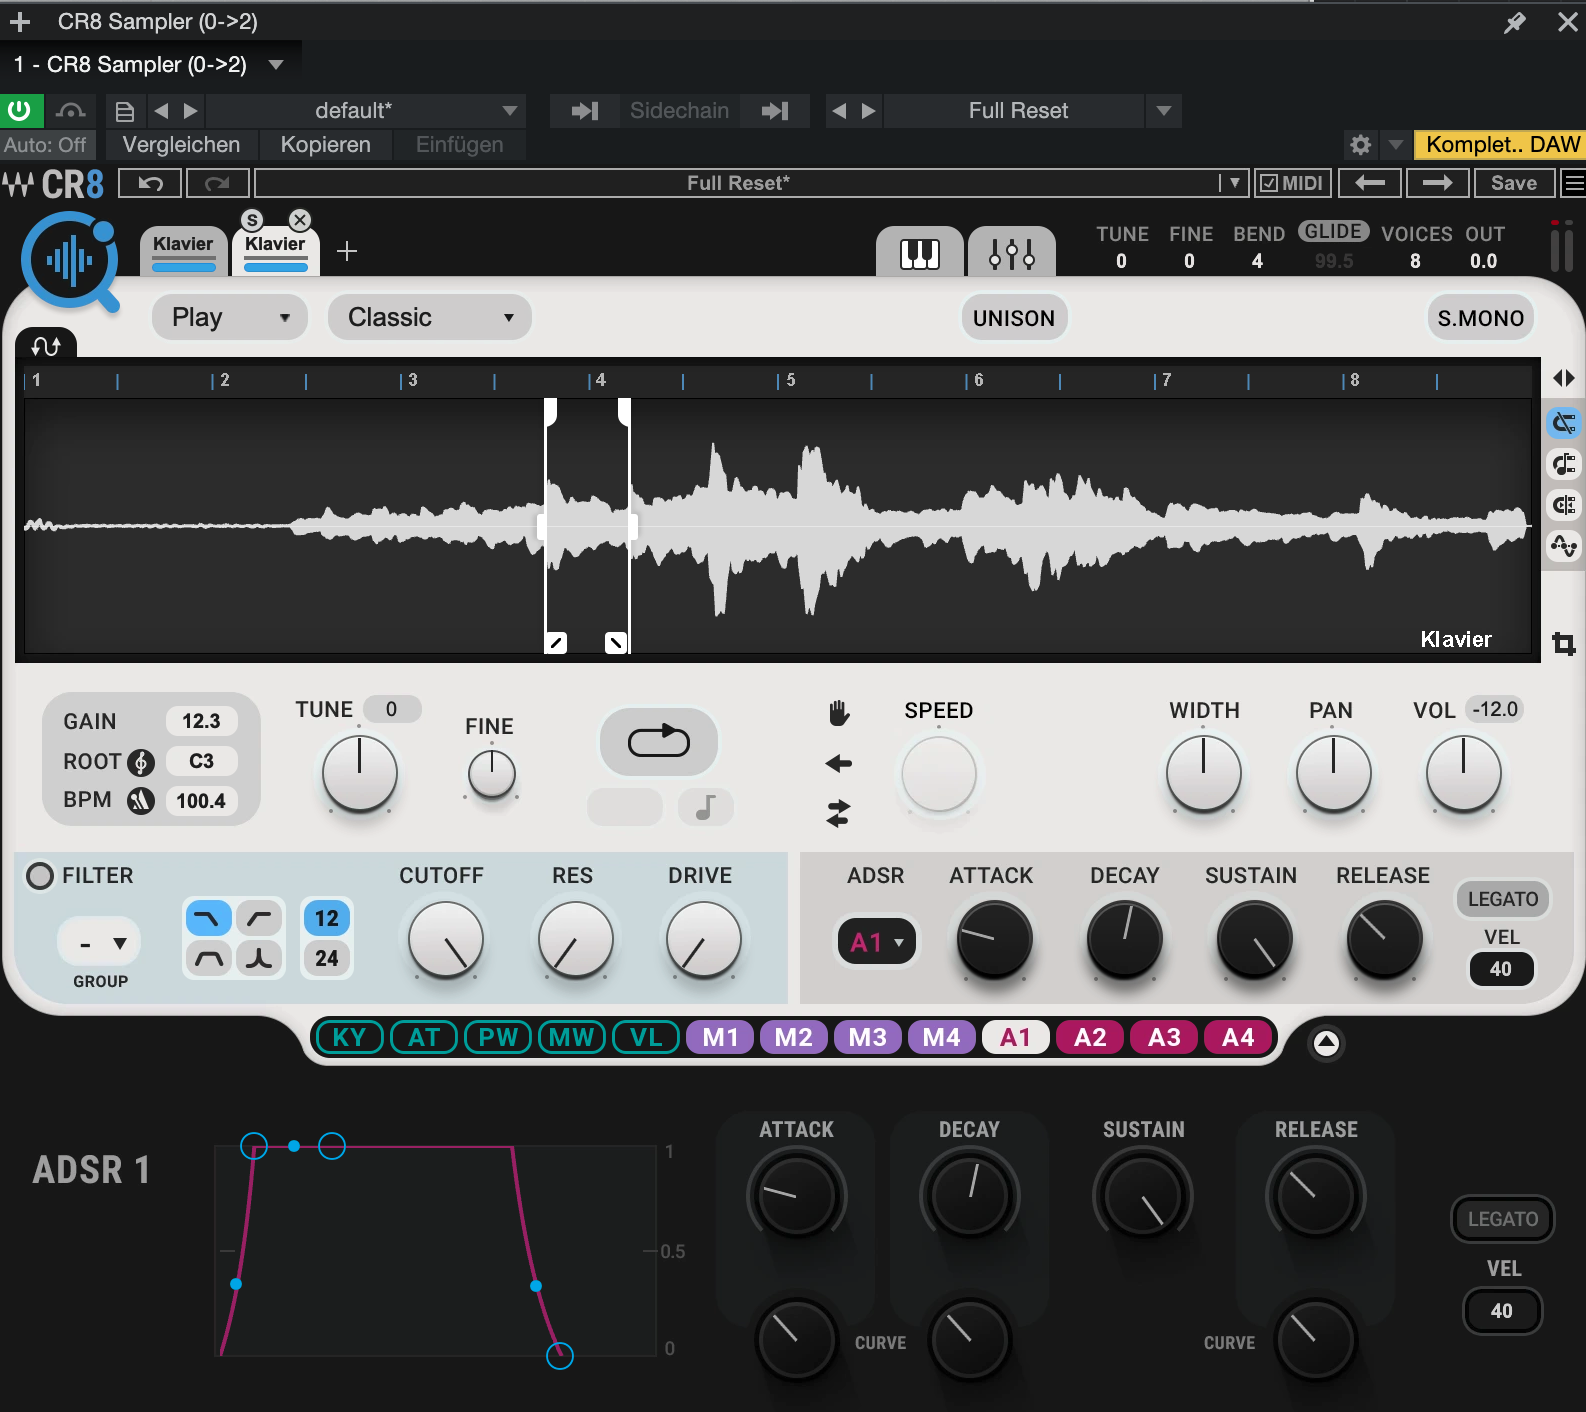This screenshot has width=1586, height=1412.
Task: Click the hand freeze playback icon
Action: click(x=839, y=713)
